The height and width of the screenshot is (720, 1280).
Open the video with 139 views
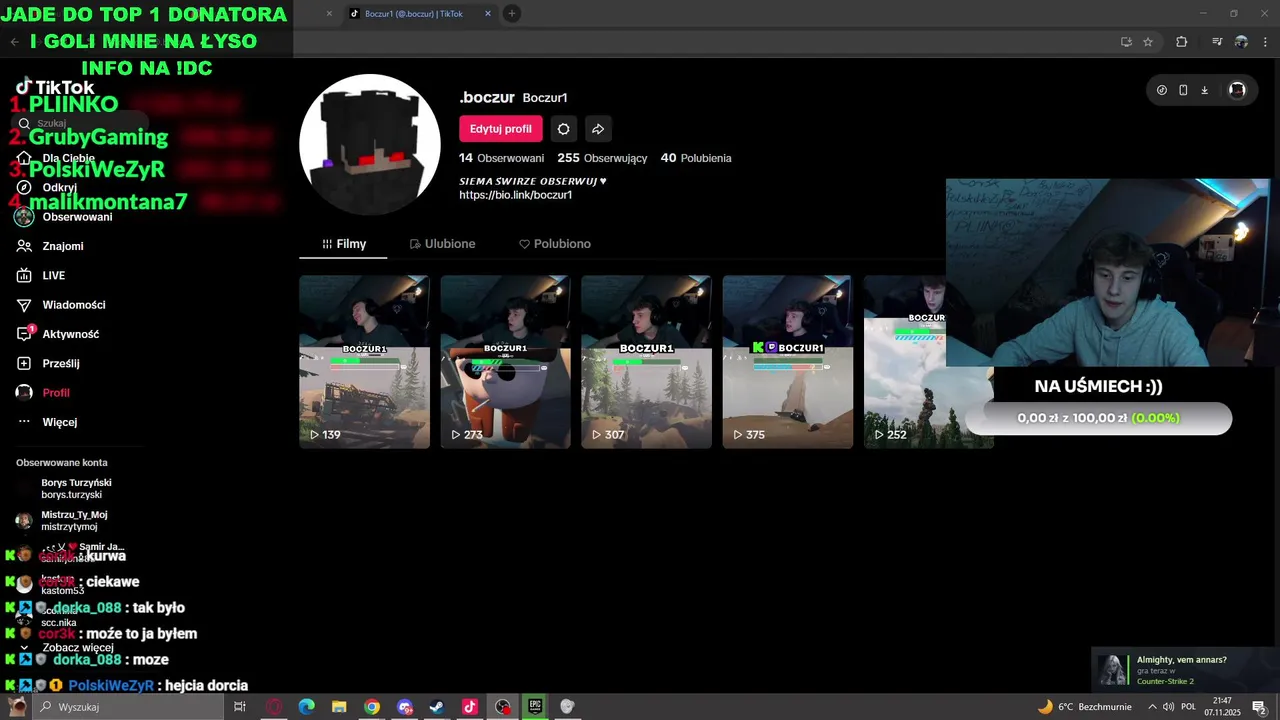coord(364,361)
